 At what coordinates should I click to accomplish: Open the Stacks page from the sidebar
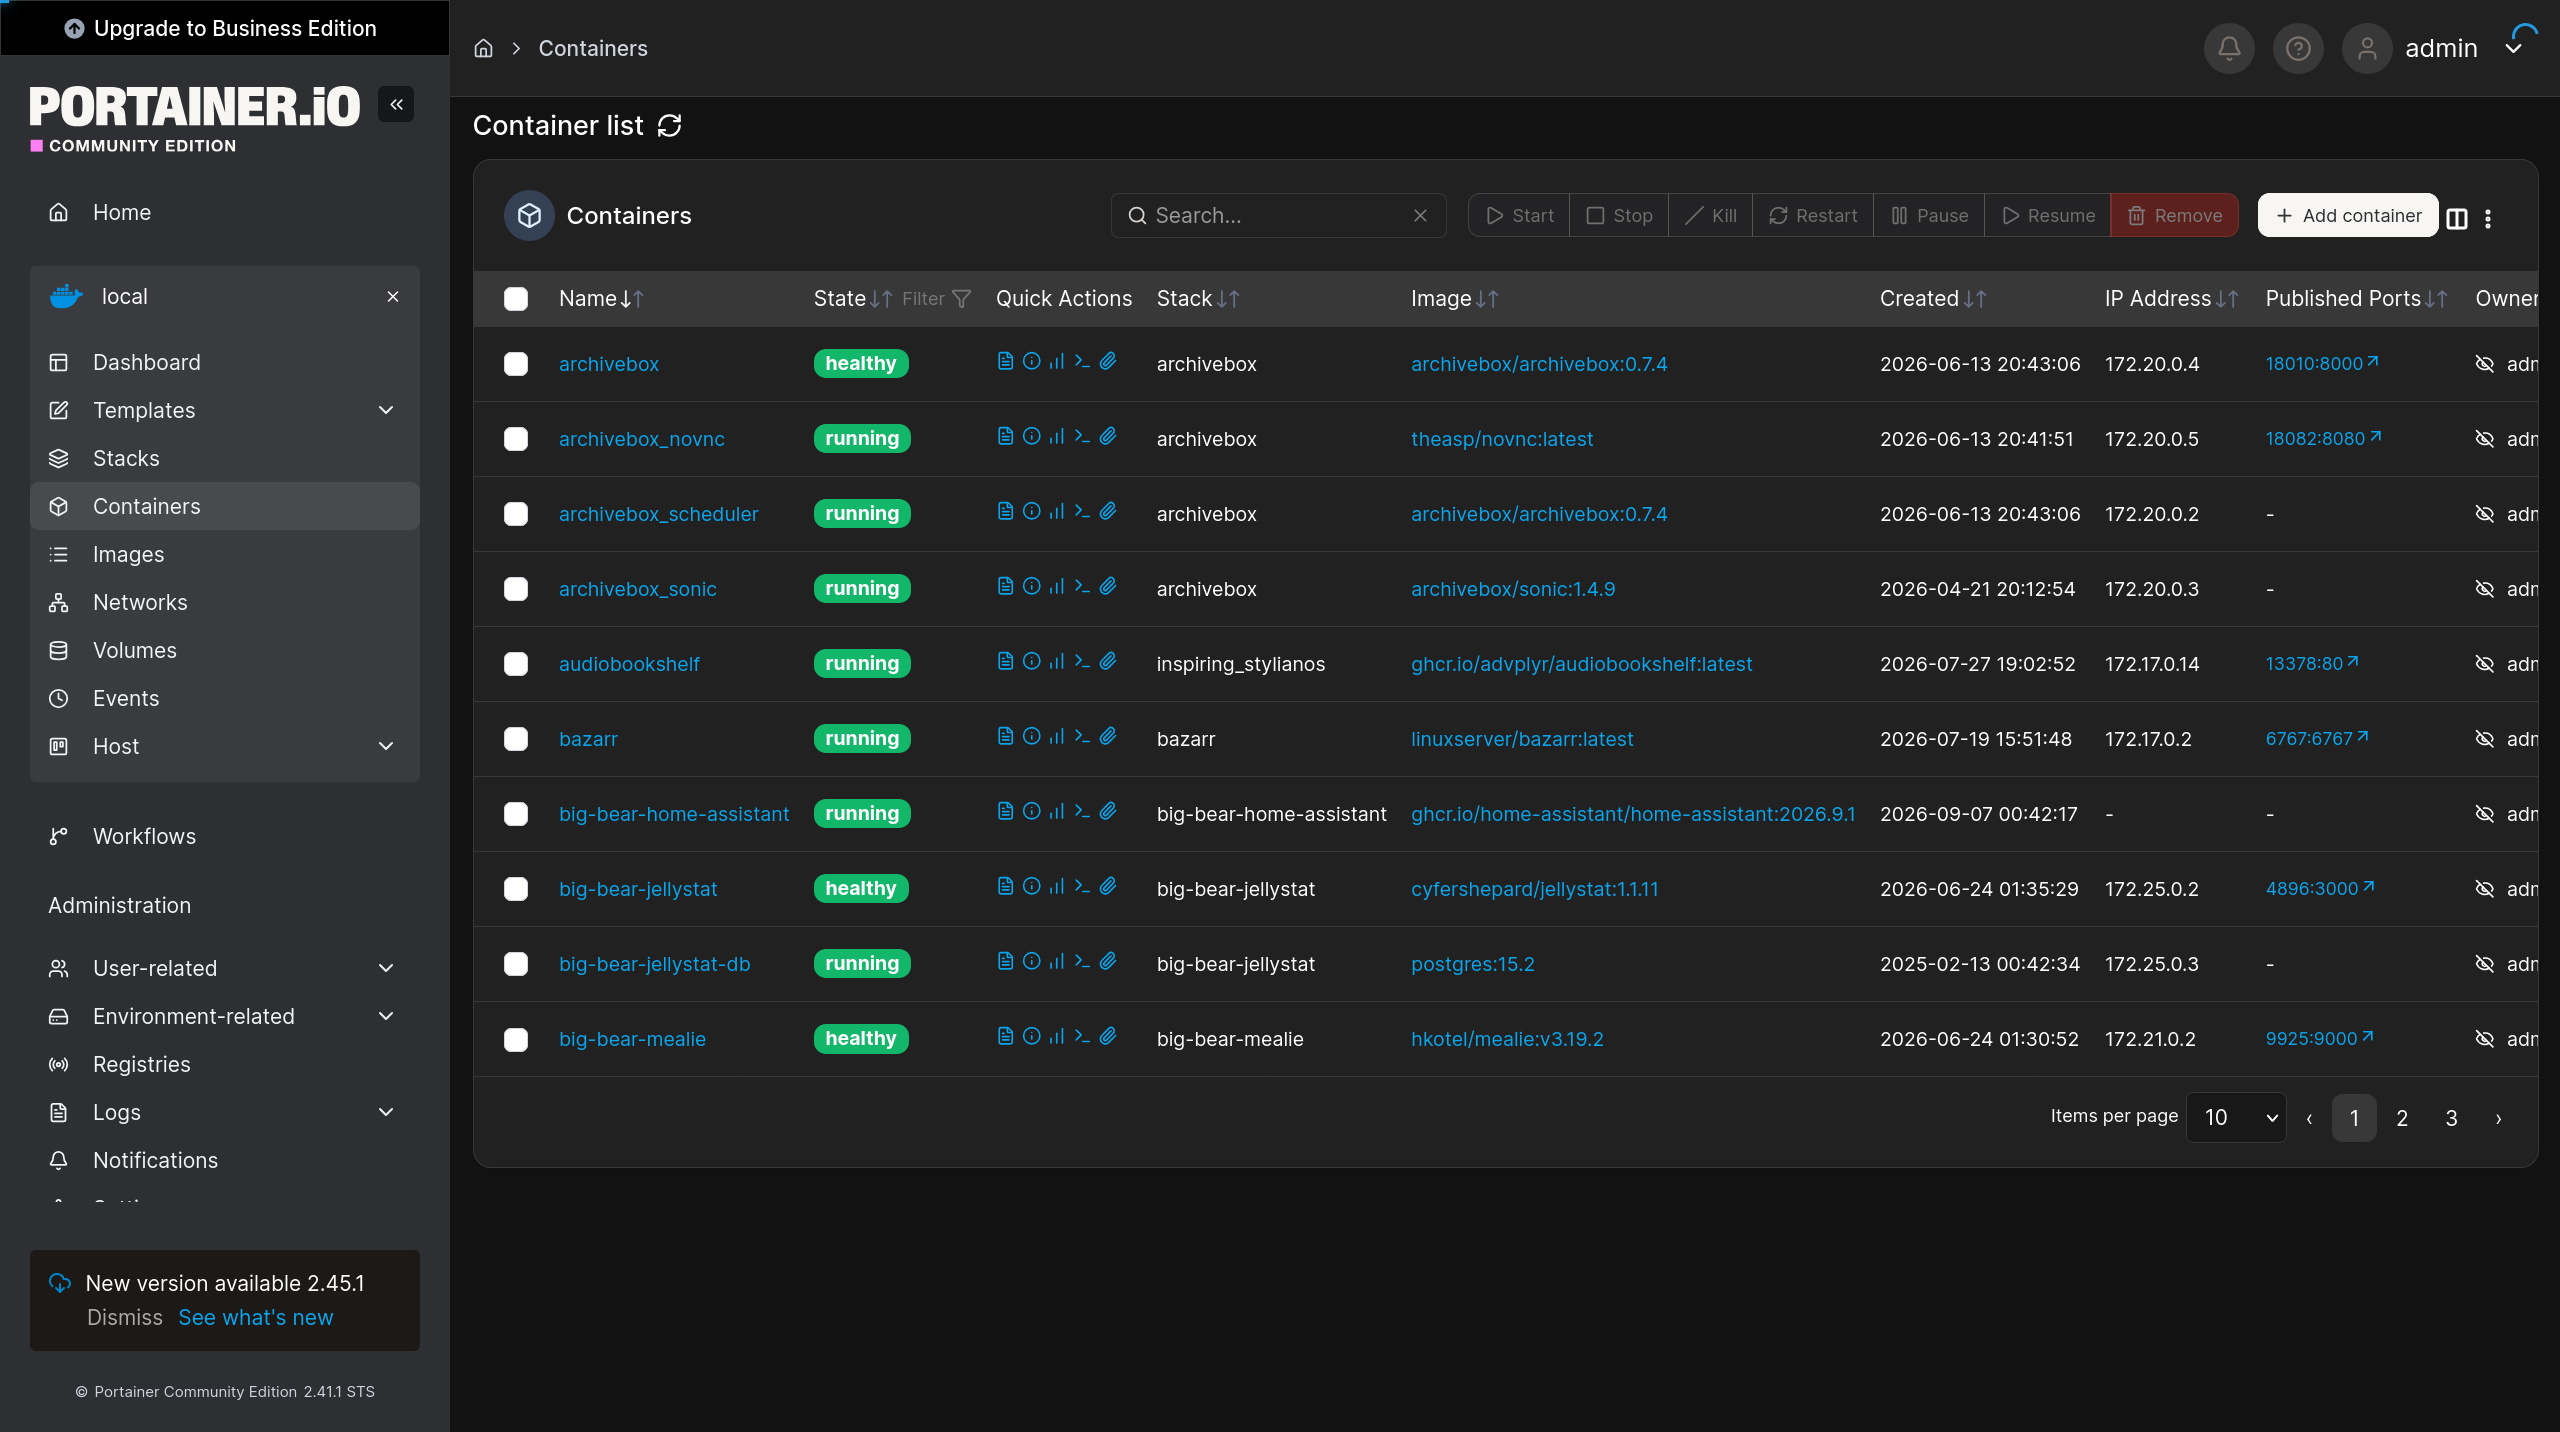[225, 458]
